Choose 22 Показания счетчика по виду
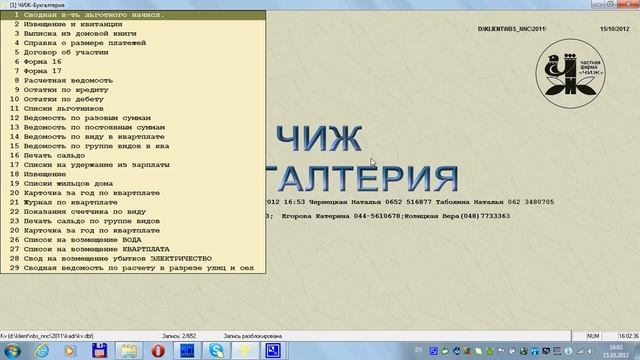This screenshot has height=360, width=640. pyautogui.click(x=133, y=212)
